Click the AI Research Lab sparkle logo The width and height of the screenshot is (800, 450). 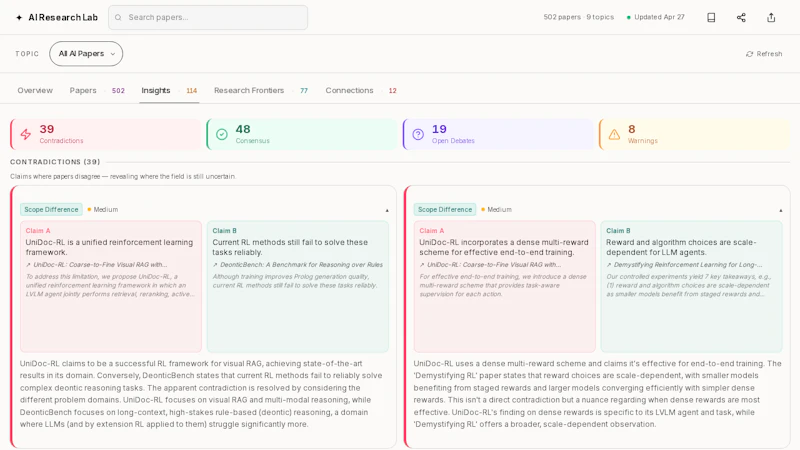pos(19,17)
